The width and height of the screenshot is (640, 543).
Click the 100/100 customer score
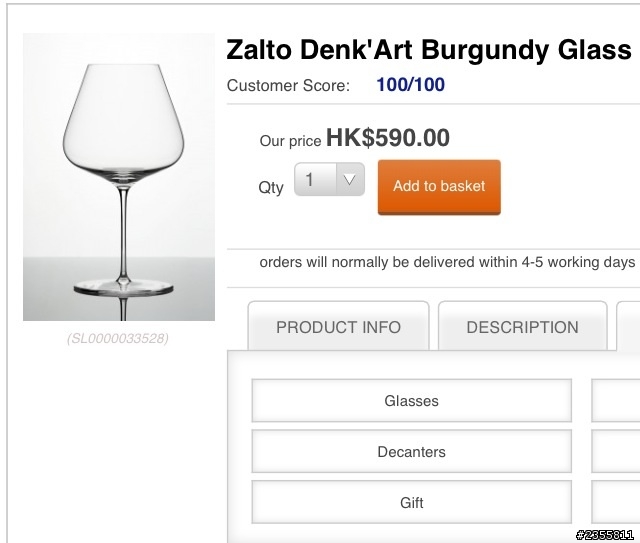(410, 85)
